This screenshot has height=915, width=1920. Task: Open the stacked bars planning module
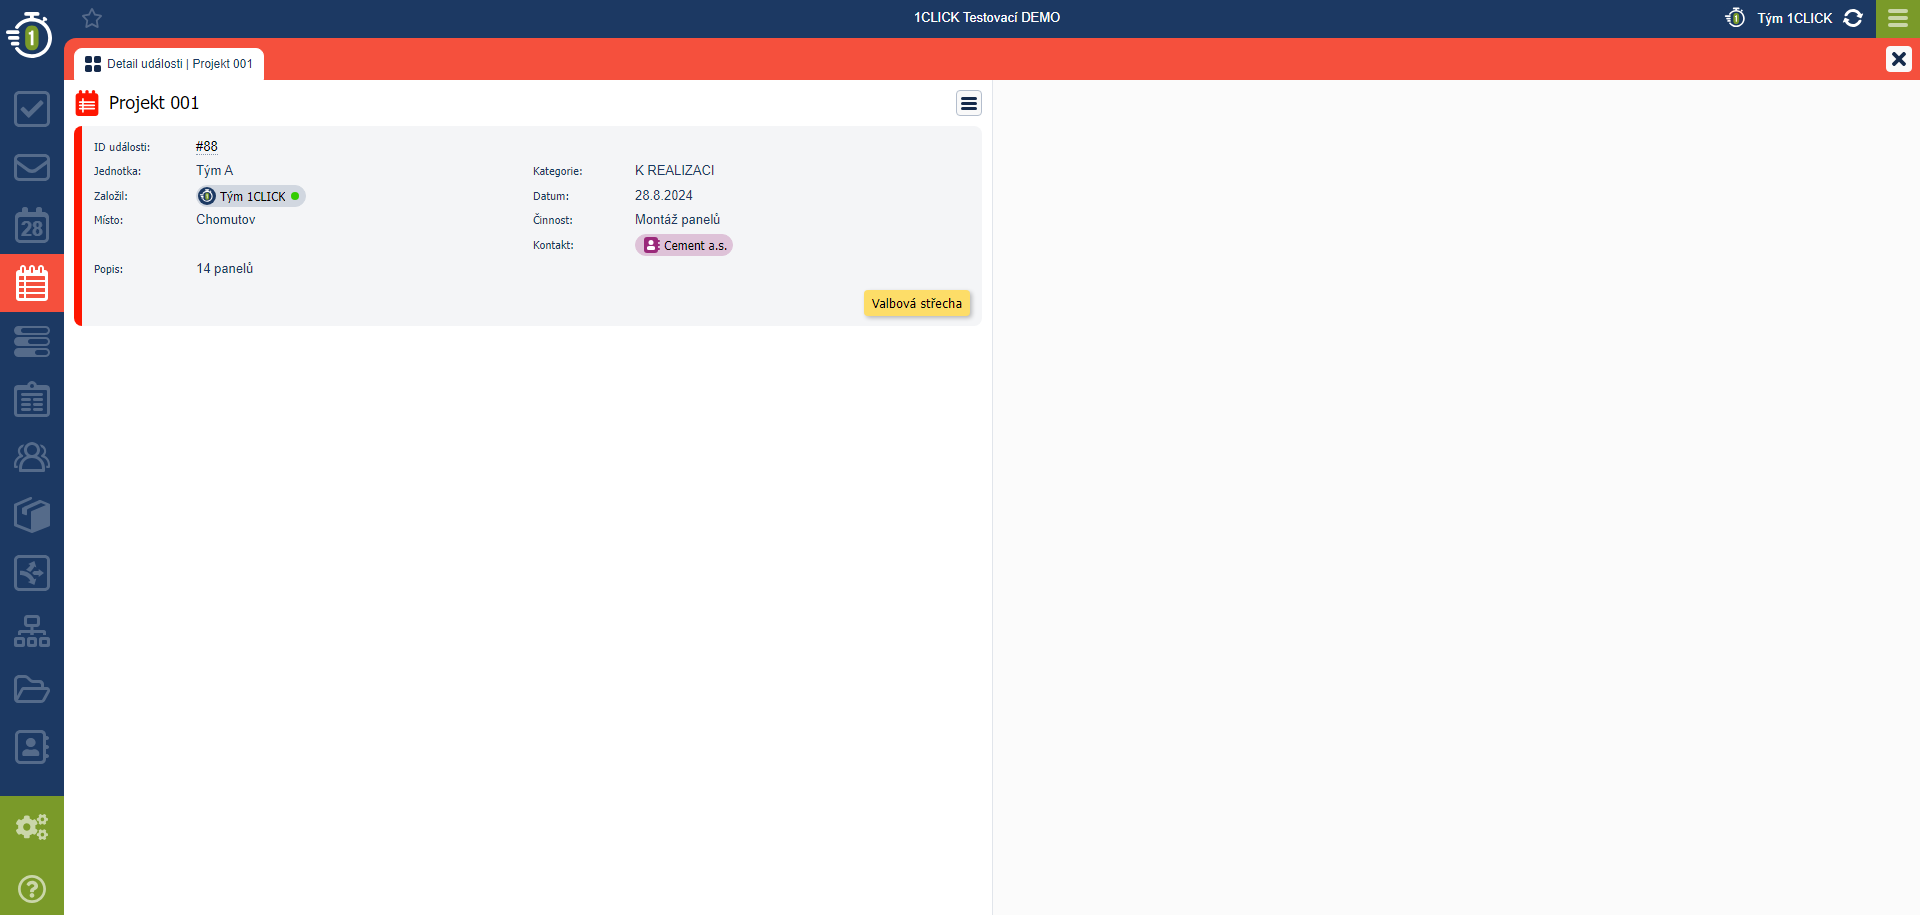(x=32, y=341)
